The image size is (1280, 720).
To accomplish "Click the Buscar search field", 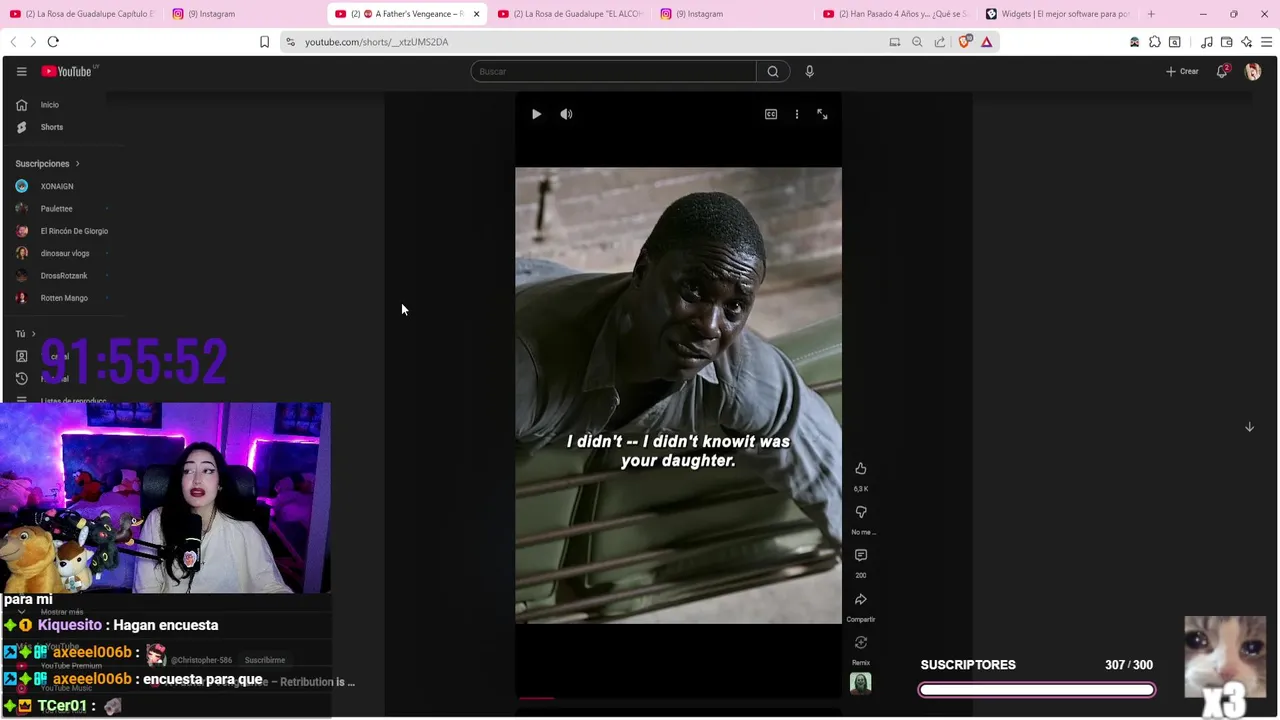I will [613, 71].
